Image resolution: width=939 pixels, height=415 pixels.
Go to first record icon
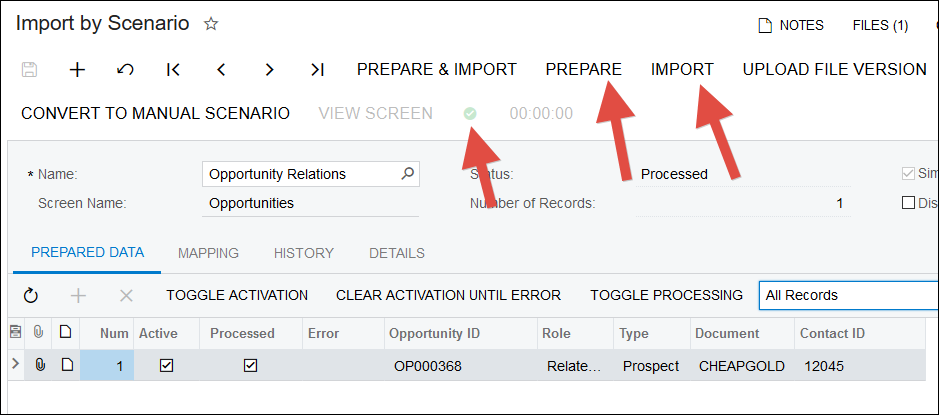click(173, 69)
